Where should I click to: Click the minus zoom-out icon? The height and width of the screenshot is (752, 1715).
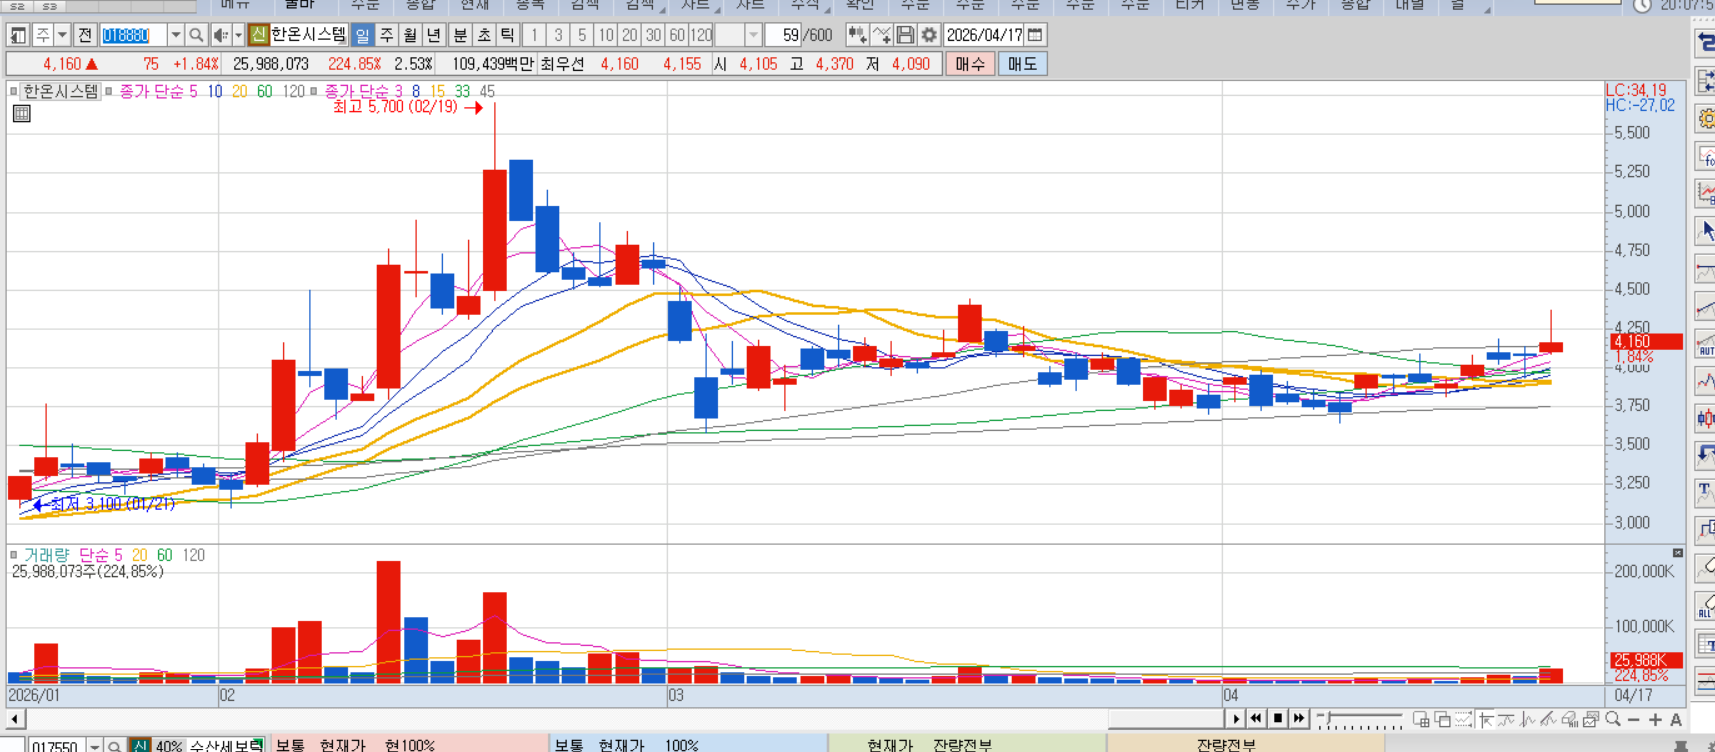click(x=1633, y=720)
